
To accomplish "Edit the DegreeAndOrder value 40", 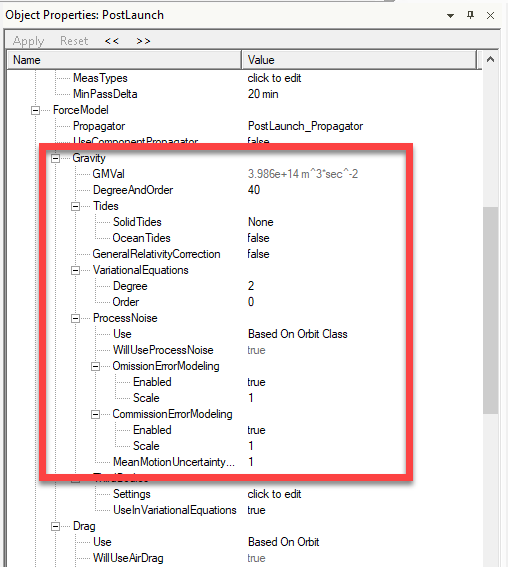I will click(x=254, y=190).
